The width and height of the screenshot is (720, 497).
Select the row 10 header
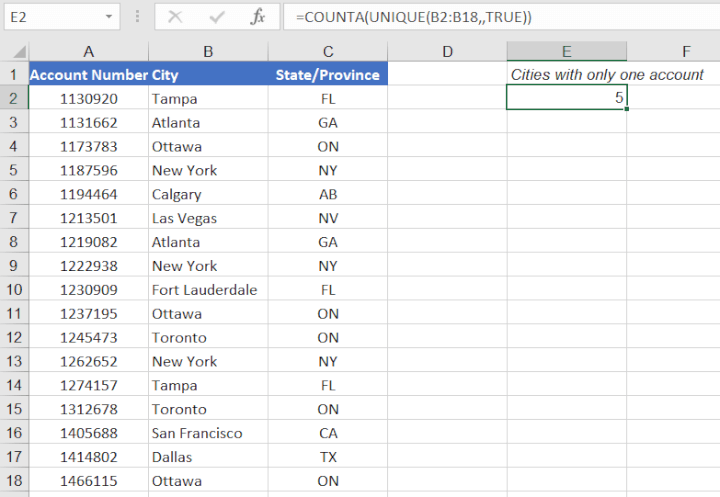tap(14, 290)
